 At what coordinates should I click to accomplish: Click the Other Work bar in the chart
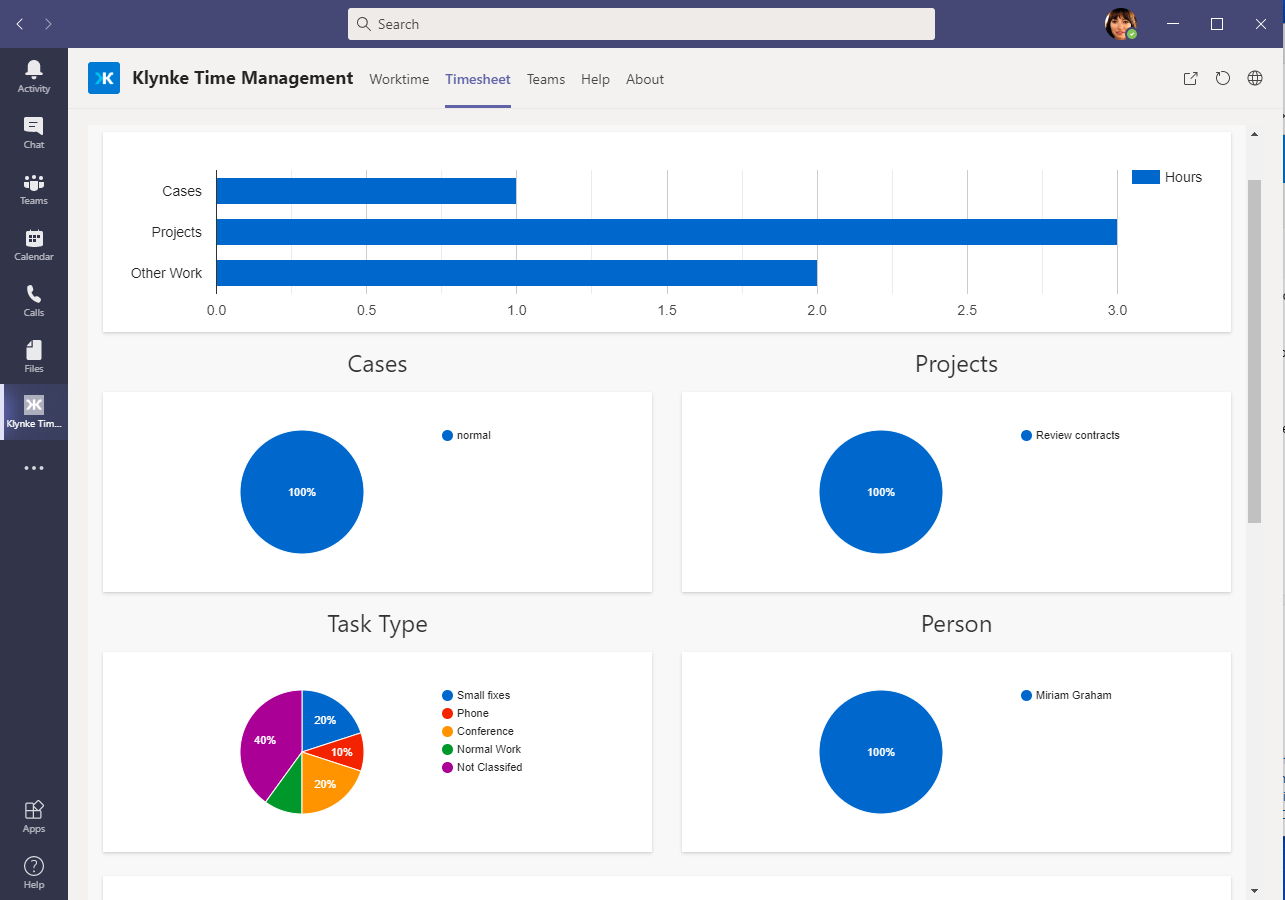pyautogui.click(x=516, y=273)
